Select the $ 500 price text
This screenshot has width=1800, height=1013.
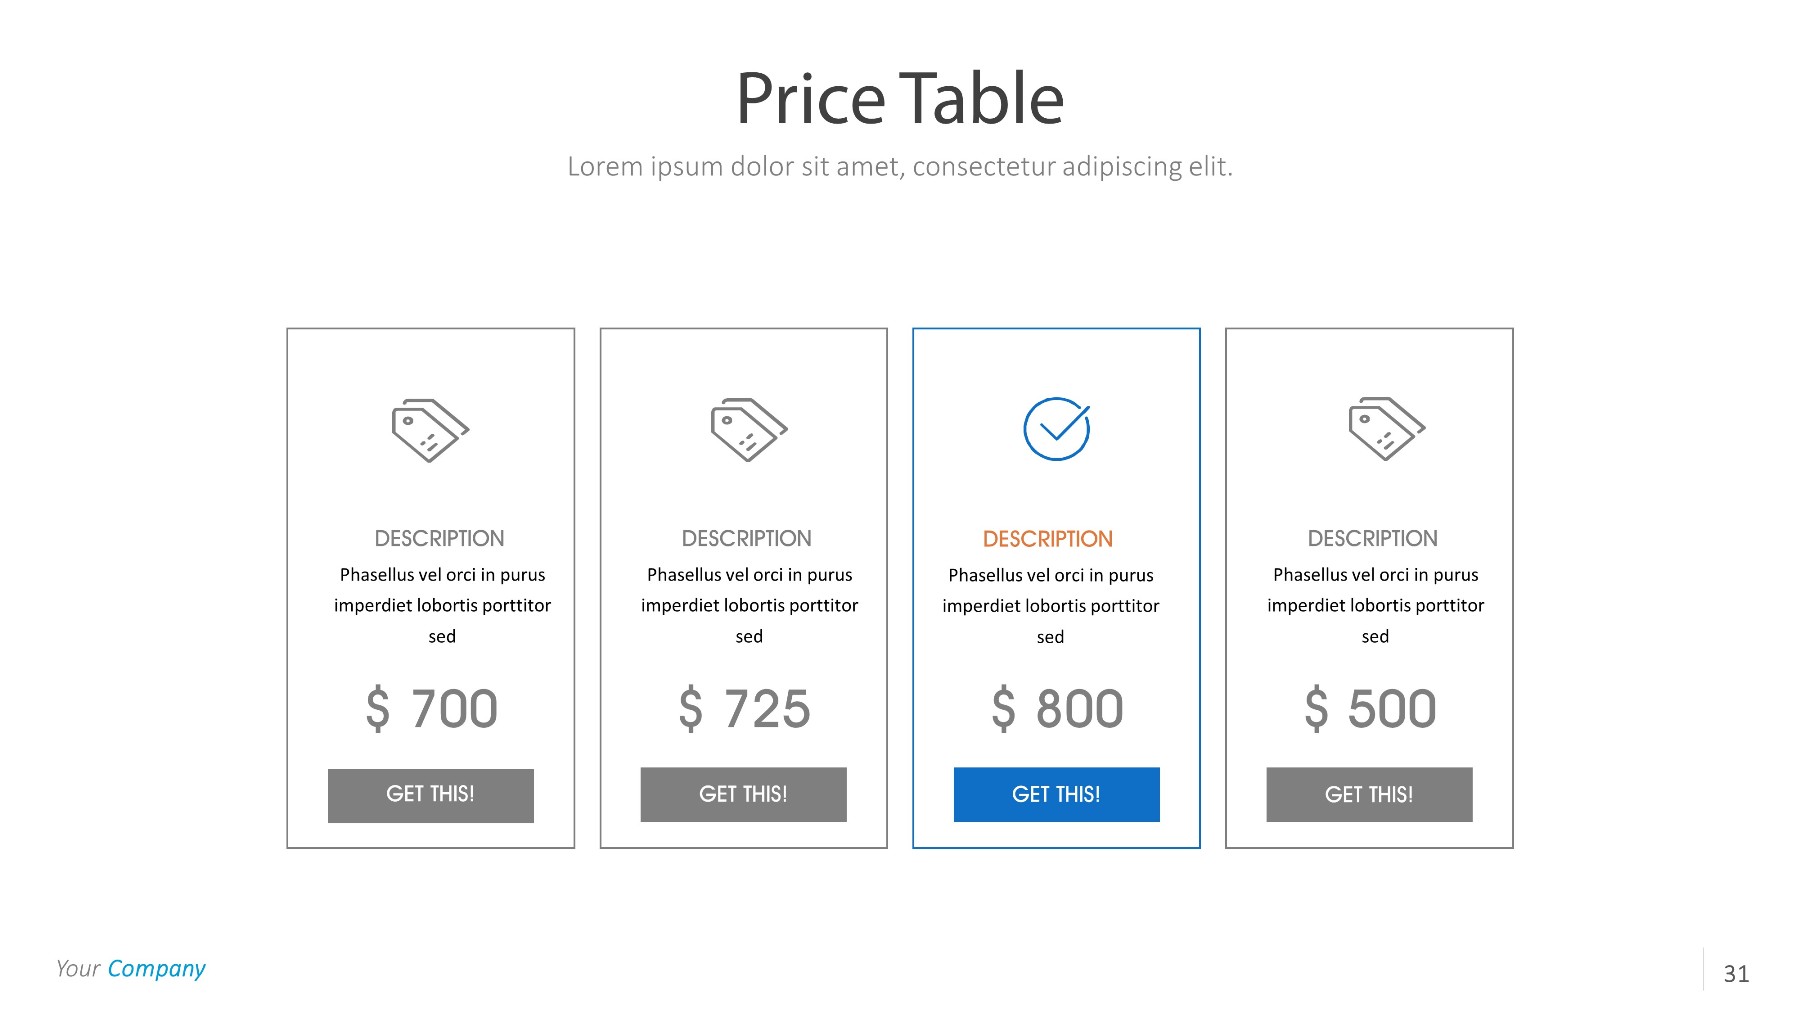pos(1370,709)
